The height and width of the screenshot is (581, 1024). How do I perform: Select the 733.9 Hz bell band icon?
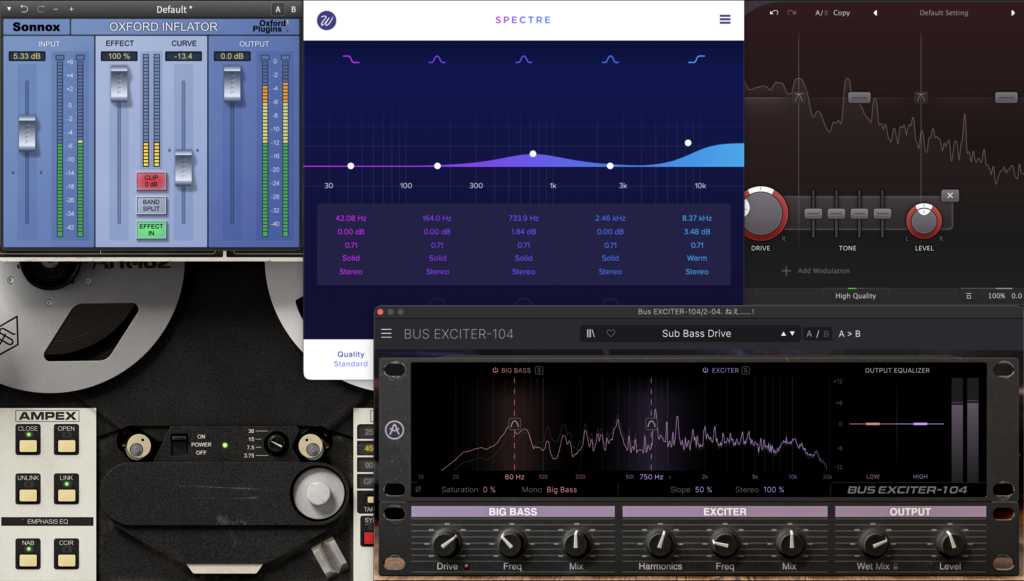524,59
